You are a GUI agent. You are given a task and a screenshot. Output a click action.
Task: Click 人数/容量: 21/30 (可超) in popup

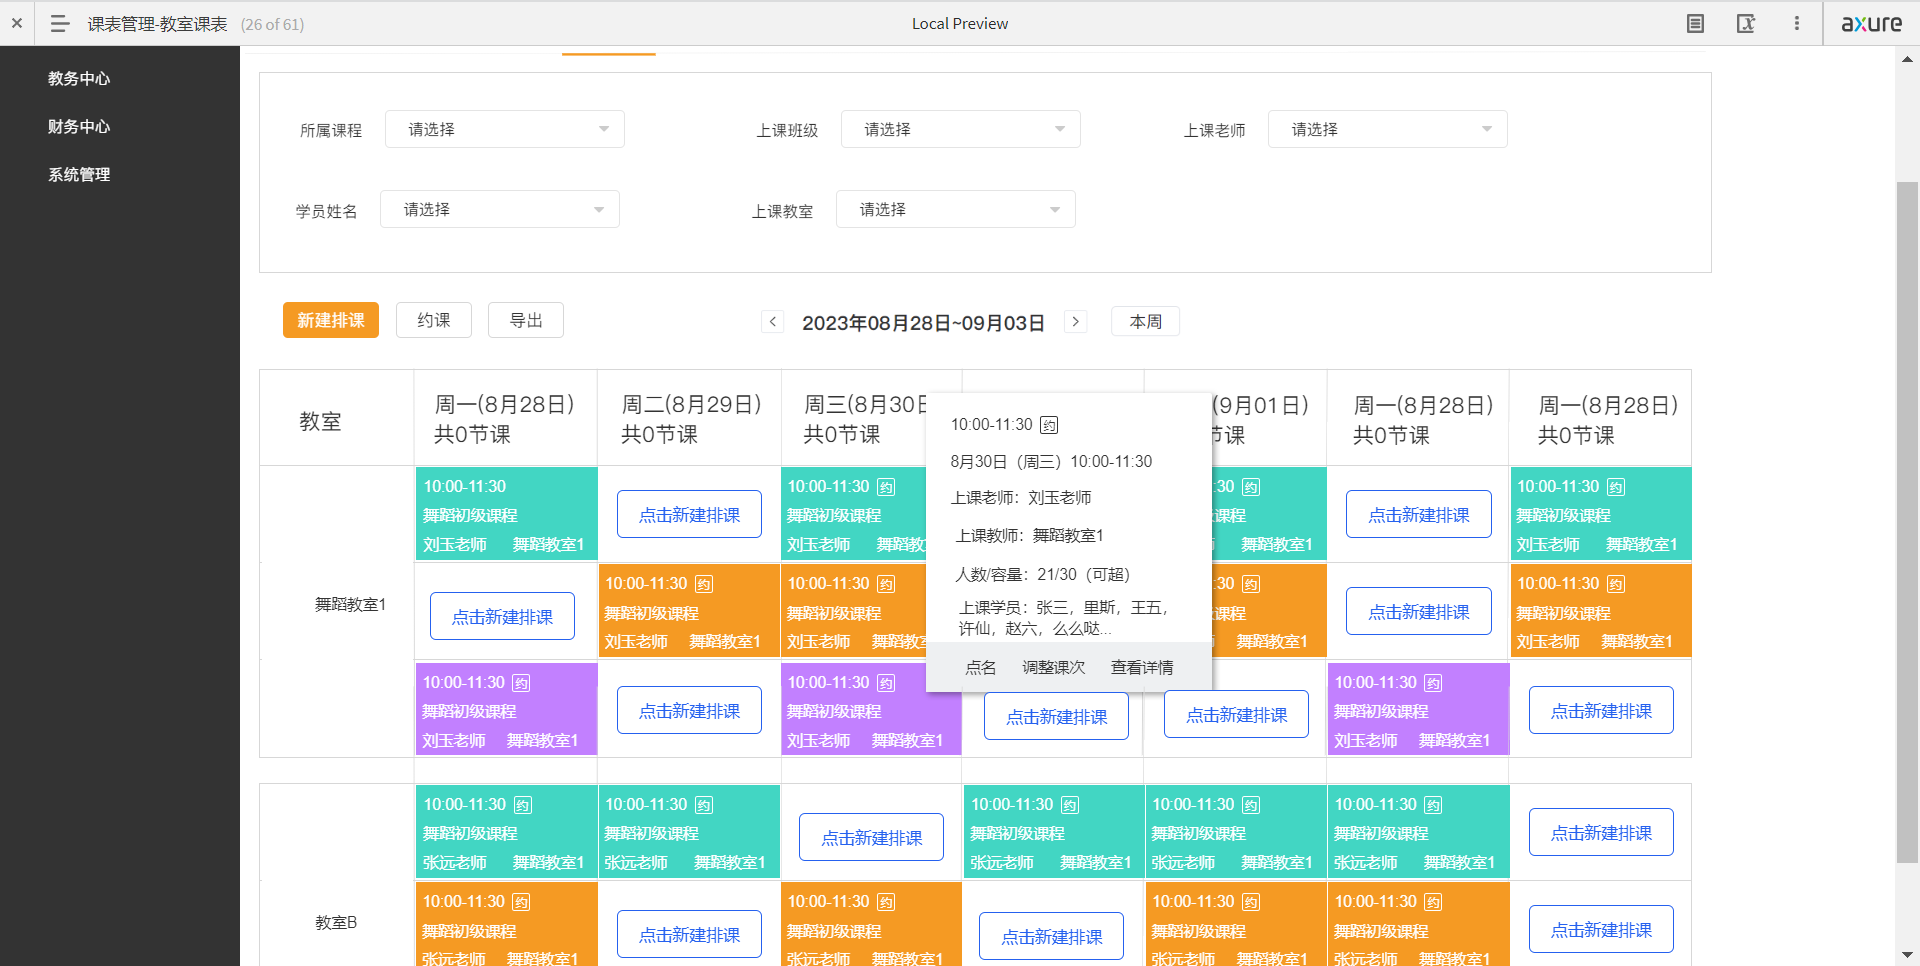(1042, 574)
